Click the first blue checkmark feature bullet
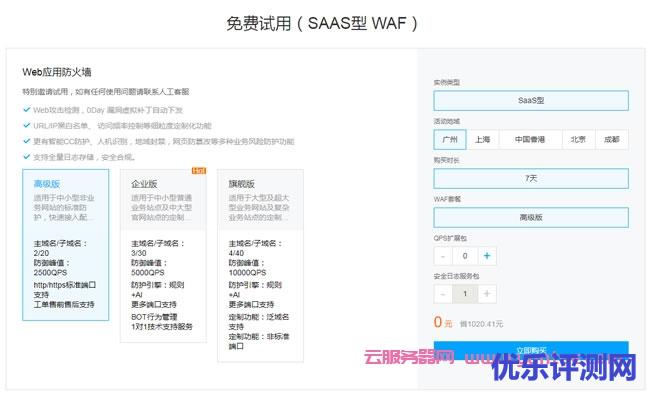The height and width of the screenshot is (394, 650). pos(27,110)
